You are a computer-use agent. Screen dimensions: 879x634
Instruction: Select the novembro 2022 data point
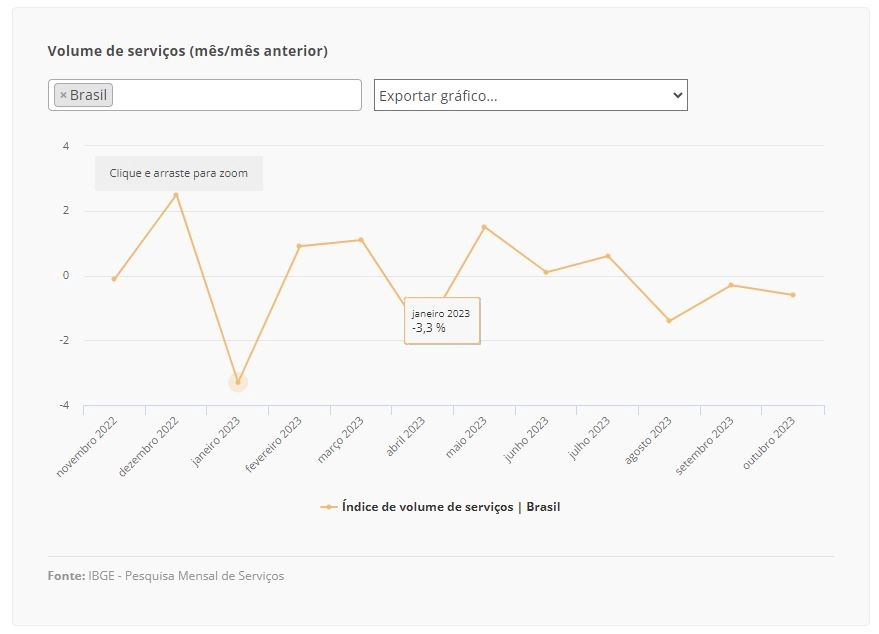point(114,279)
